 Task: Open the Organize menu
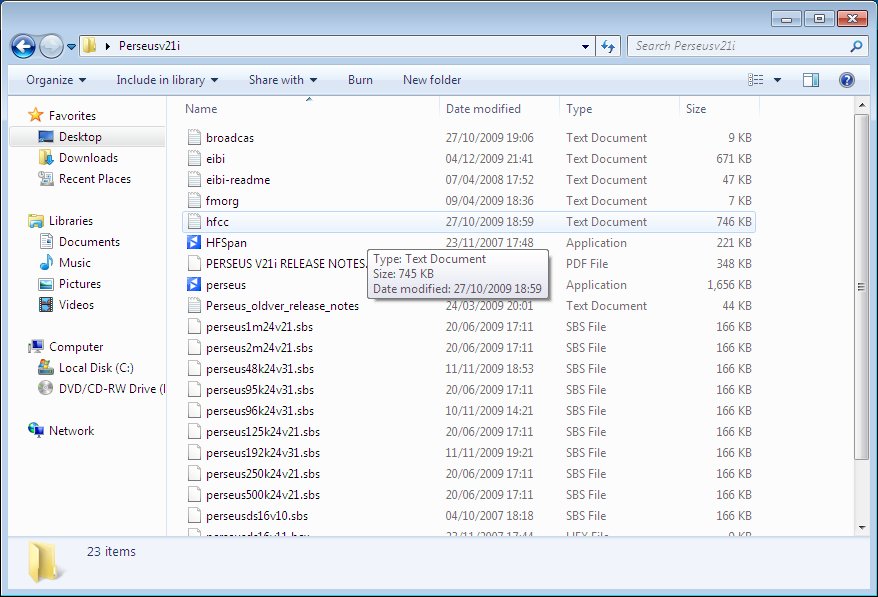(56, 80)
